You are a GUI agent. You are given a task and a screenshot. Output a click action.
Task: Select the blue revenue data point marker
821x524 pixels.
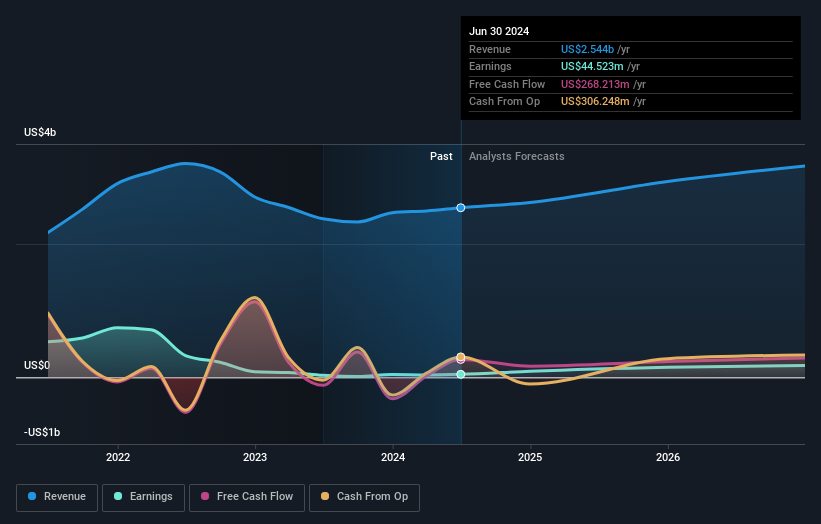(461, 208)
